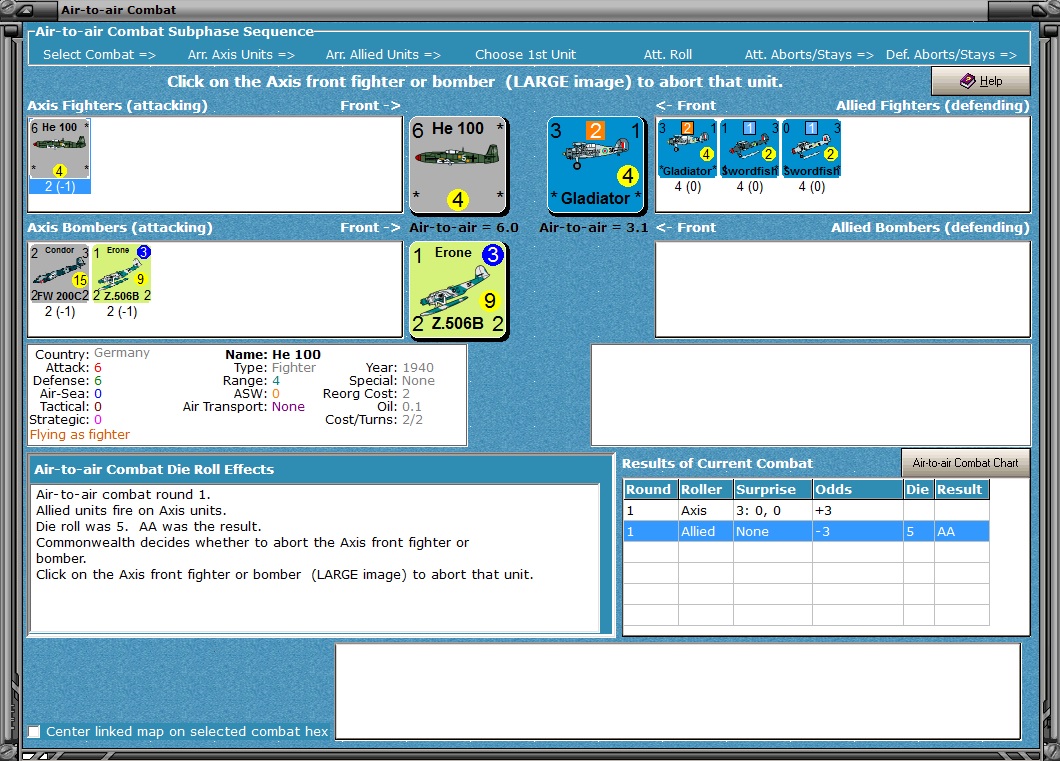Click the Arr. Axis Units subphase step
This screenshot has width=1060, height=761.
pyautogui.click(x=241, y=55)
